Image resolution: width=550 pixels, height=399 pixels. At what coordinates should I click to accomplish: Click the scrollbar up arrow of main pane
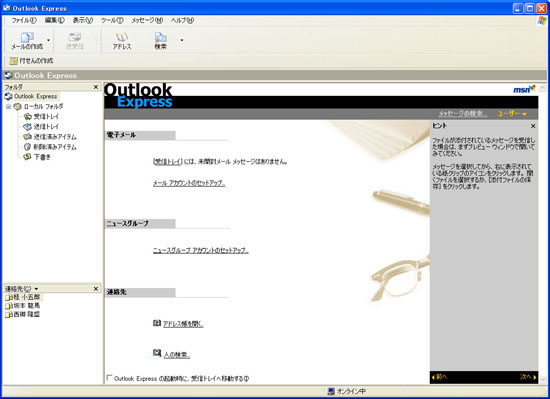point(543,88)
